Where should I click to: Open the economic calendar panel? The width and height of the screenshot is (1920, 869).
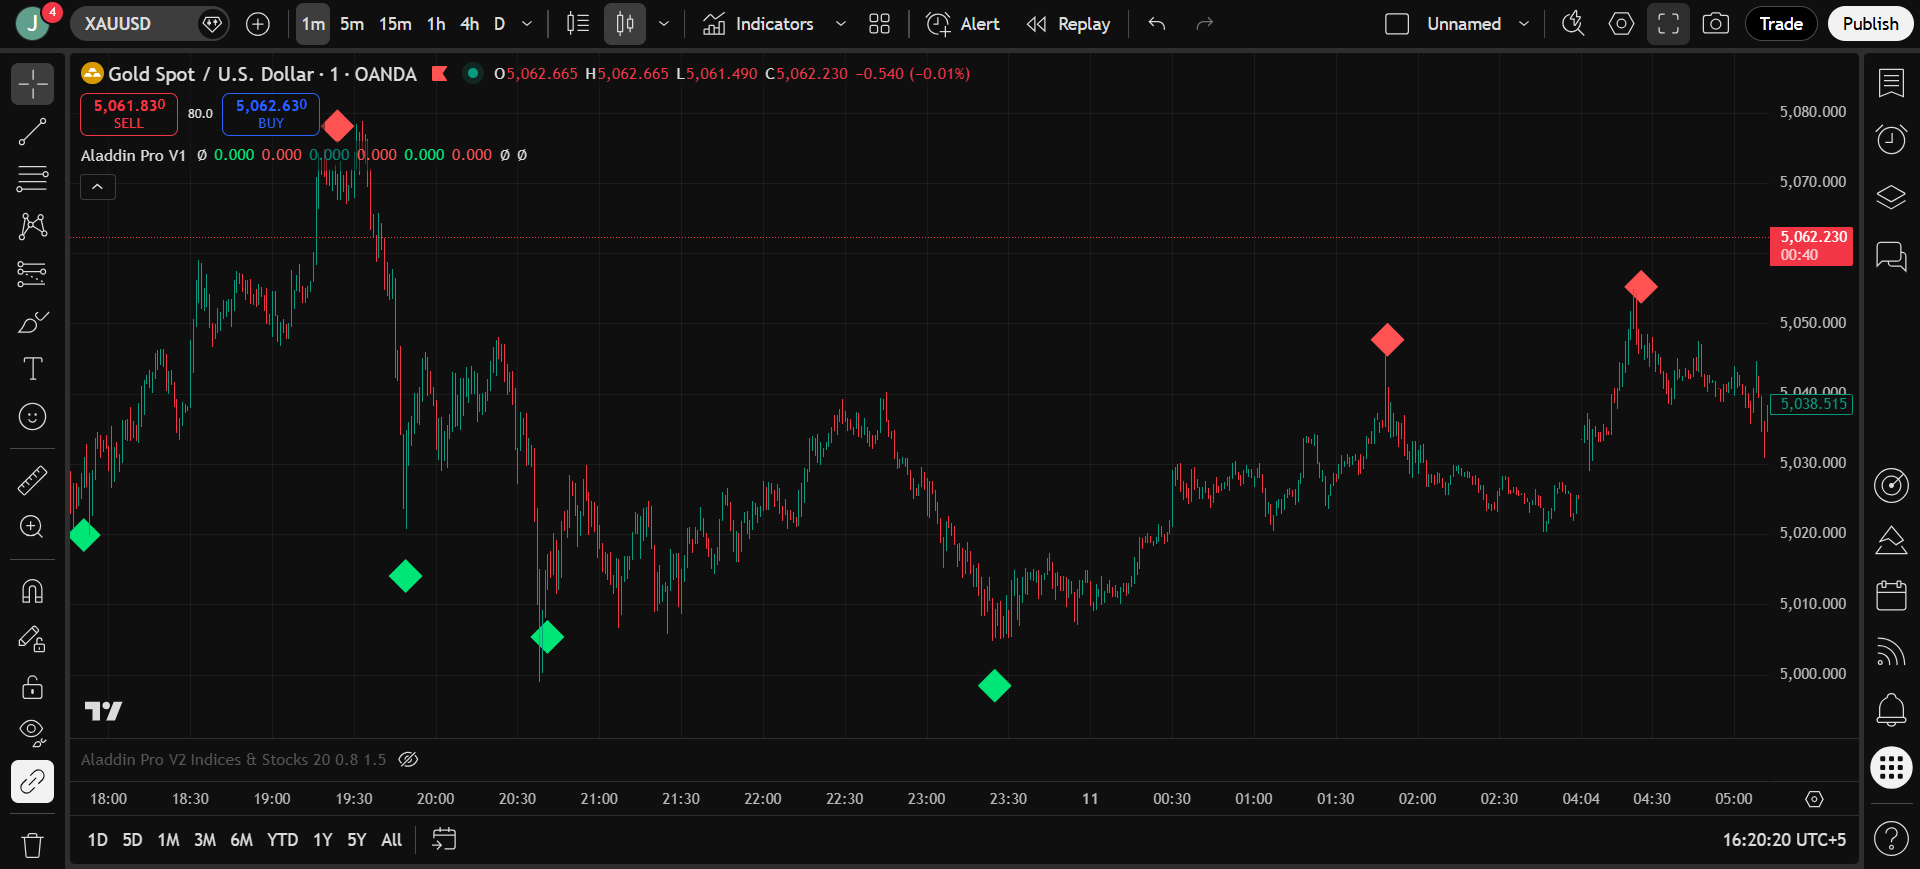click(x=1890, y=596)
